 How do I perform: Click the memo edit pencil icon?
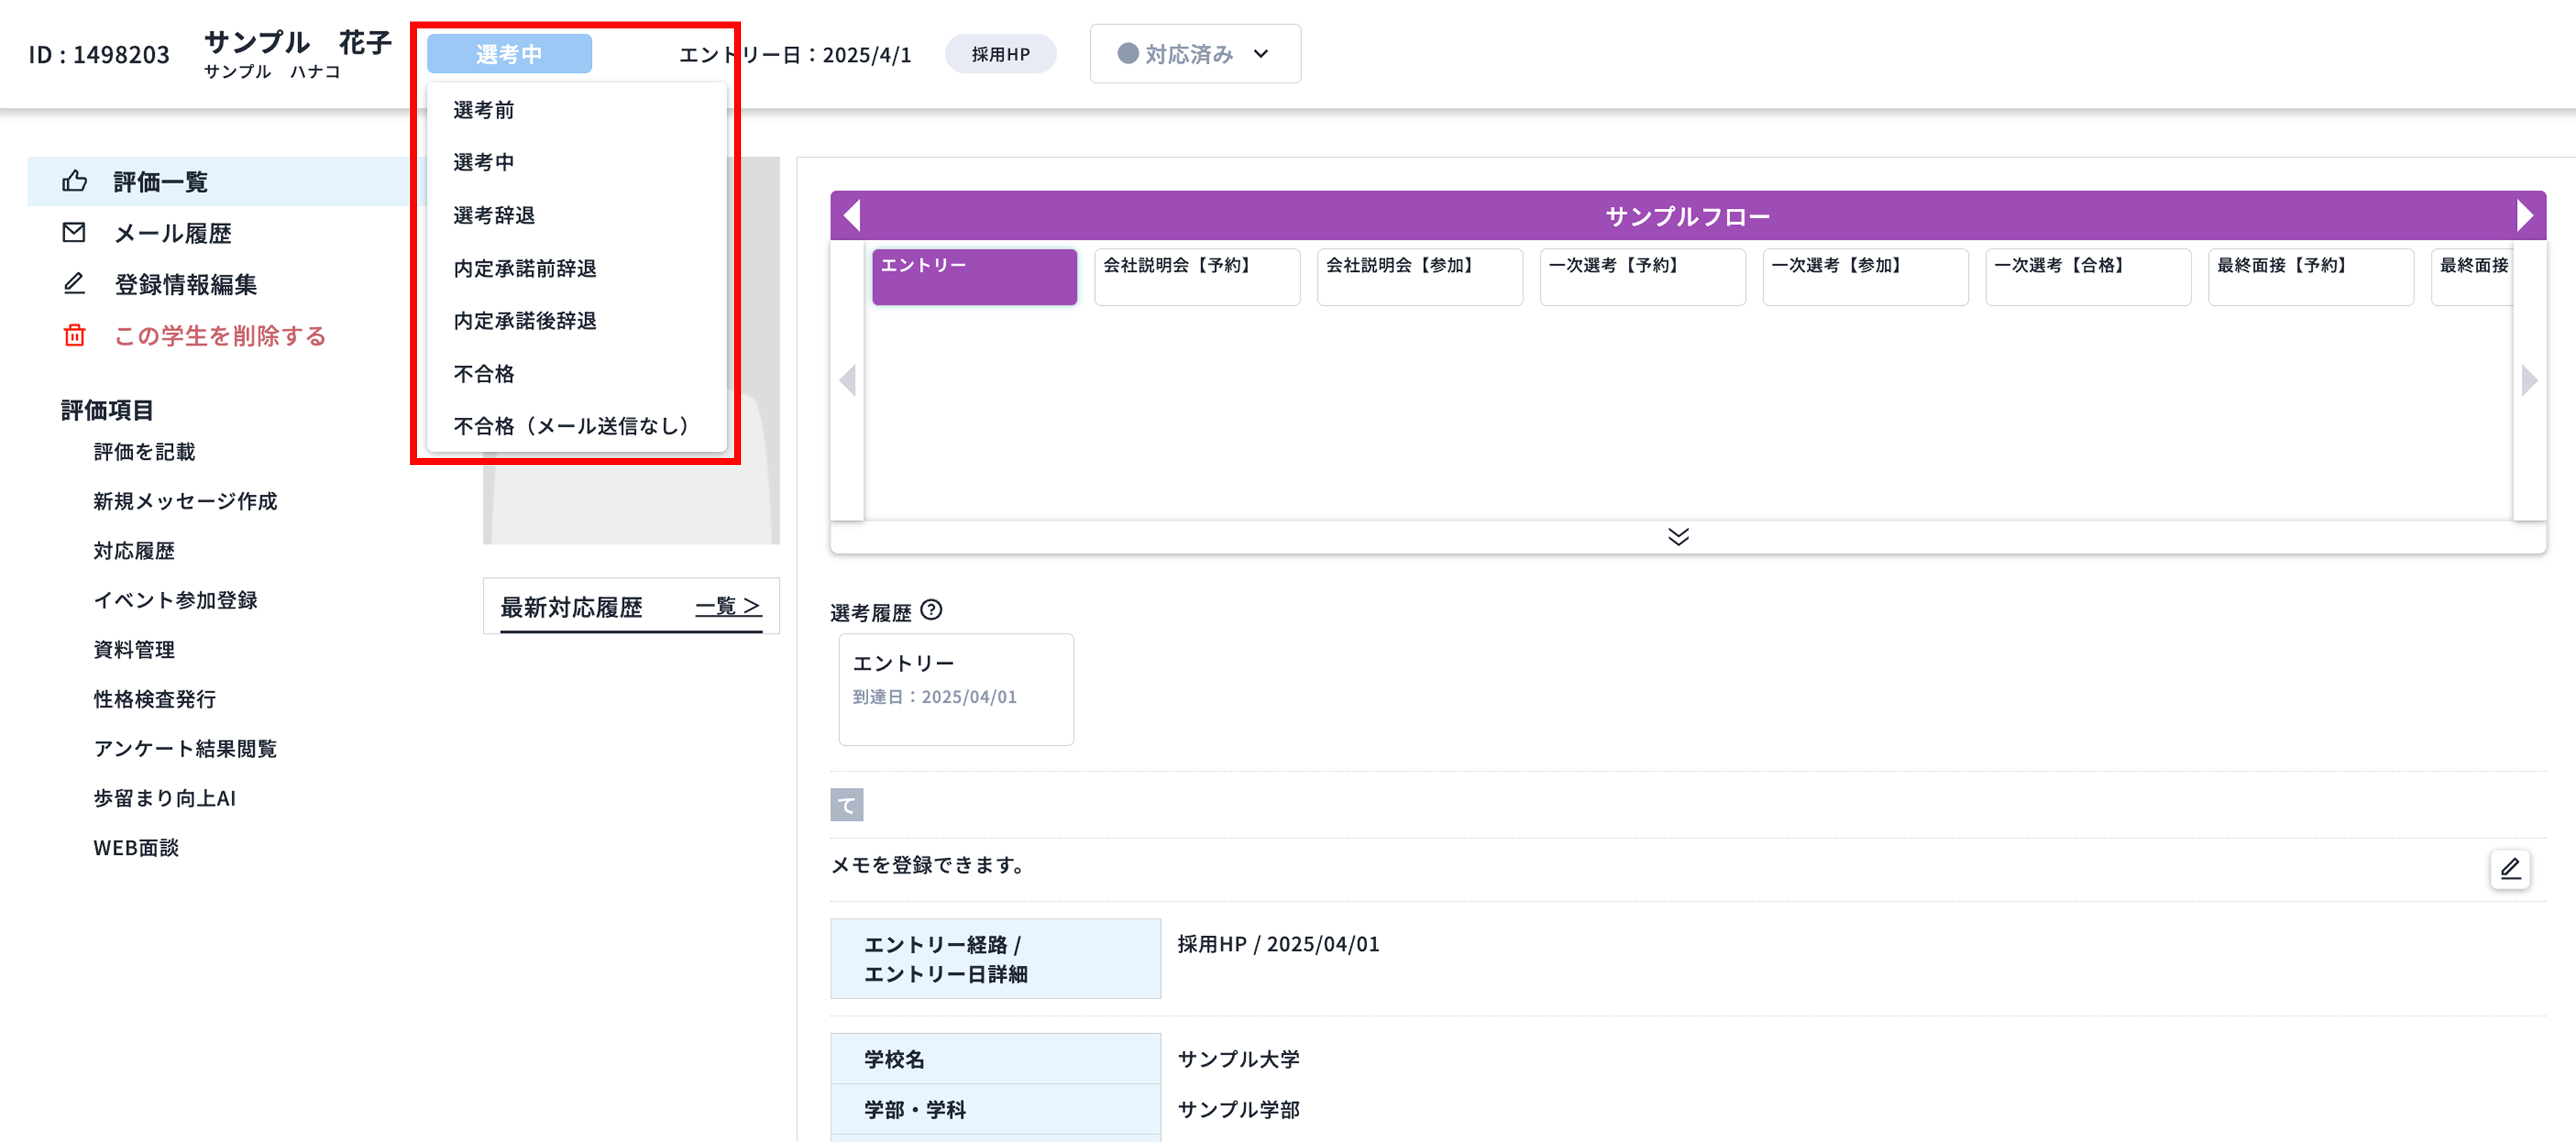point(2509,868)
